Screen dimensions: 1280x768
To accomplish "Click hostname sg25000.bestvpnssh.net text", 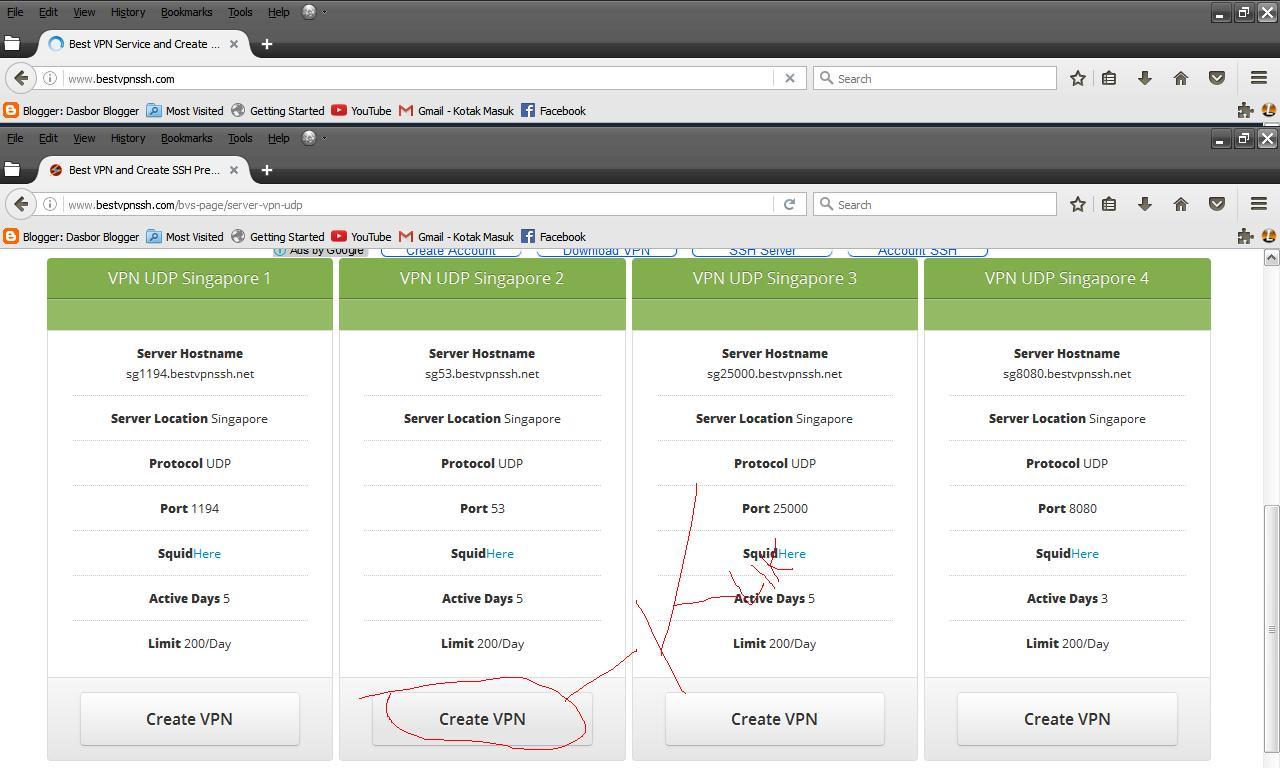I will (x=774, y=374).
